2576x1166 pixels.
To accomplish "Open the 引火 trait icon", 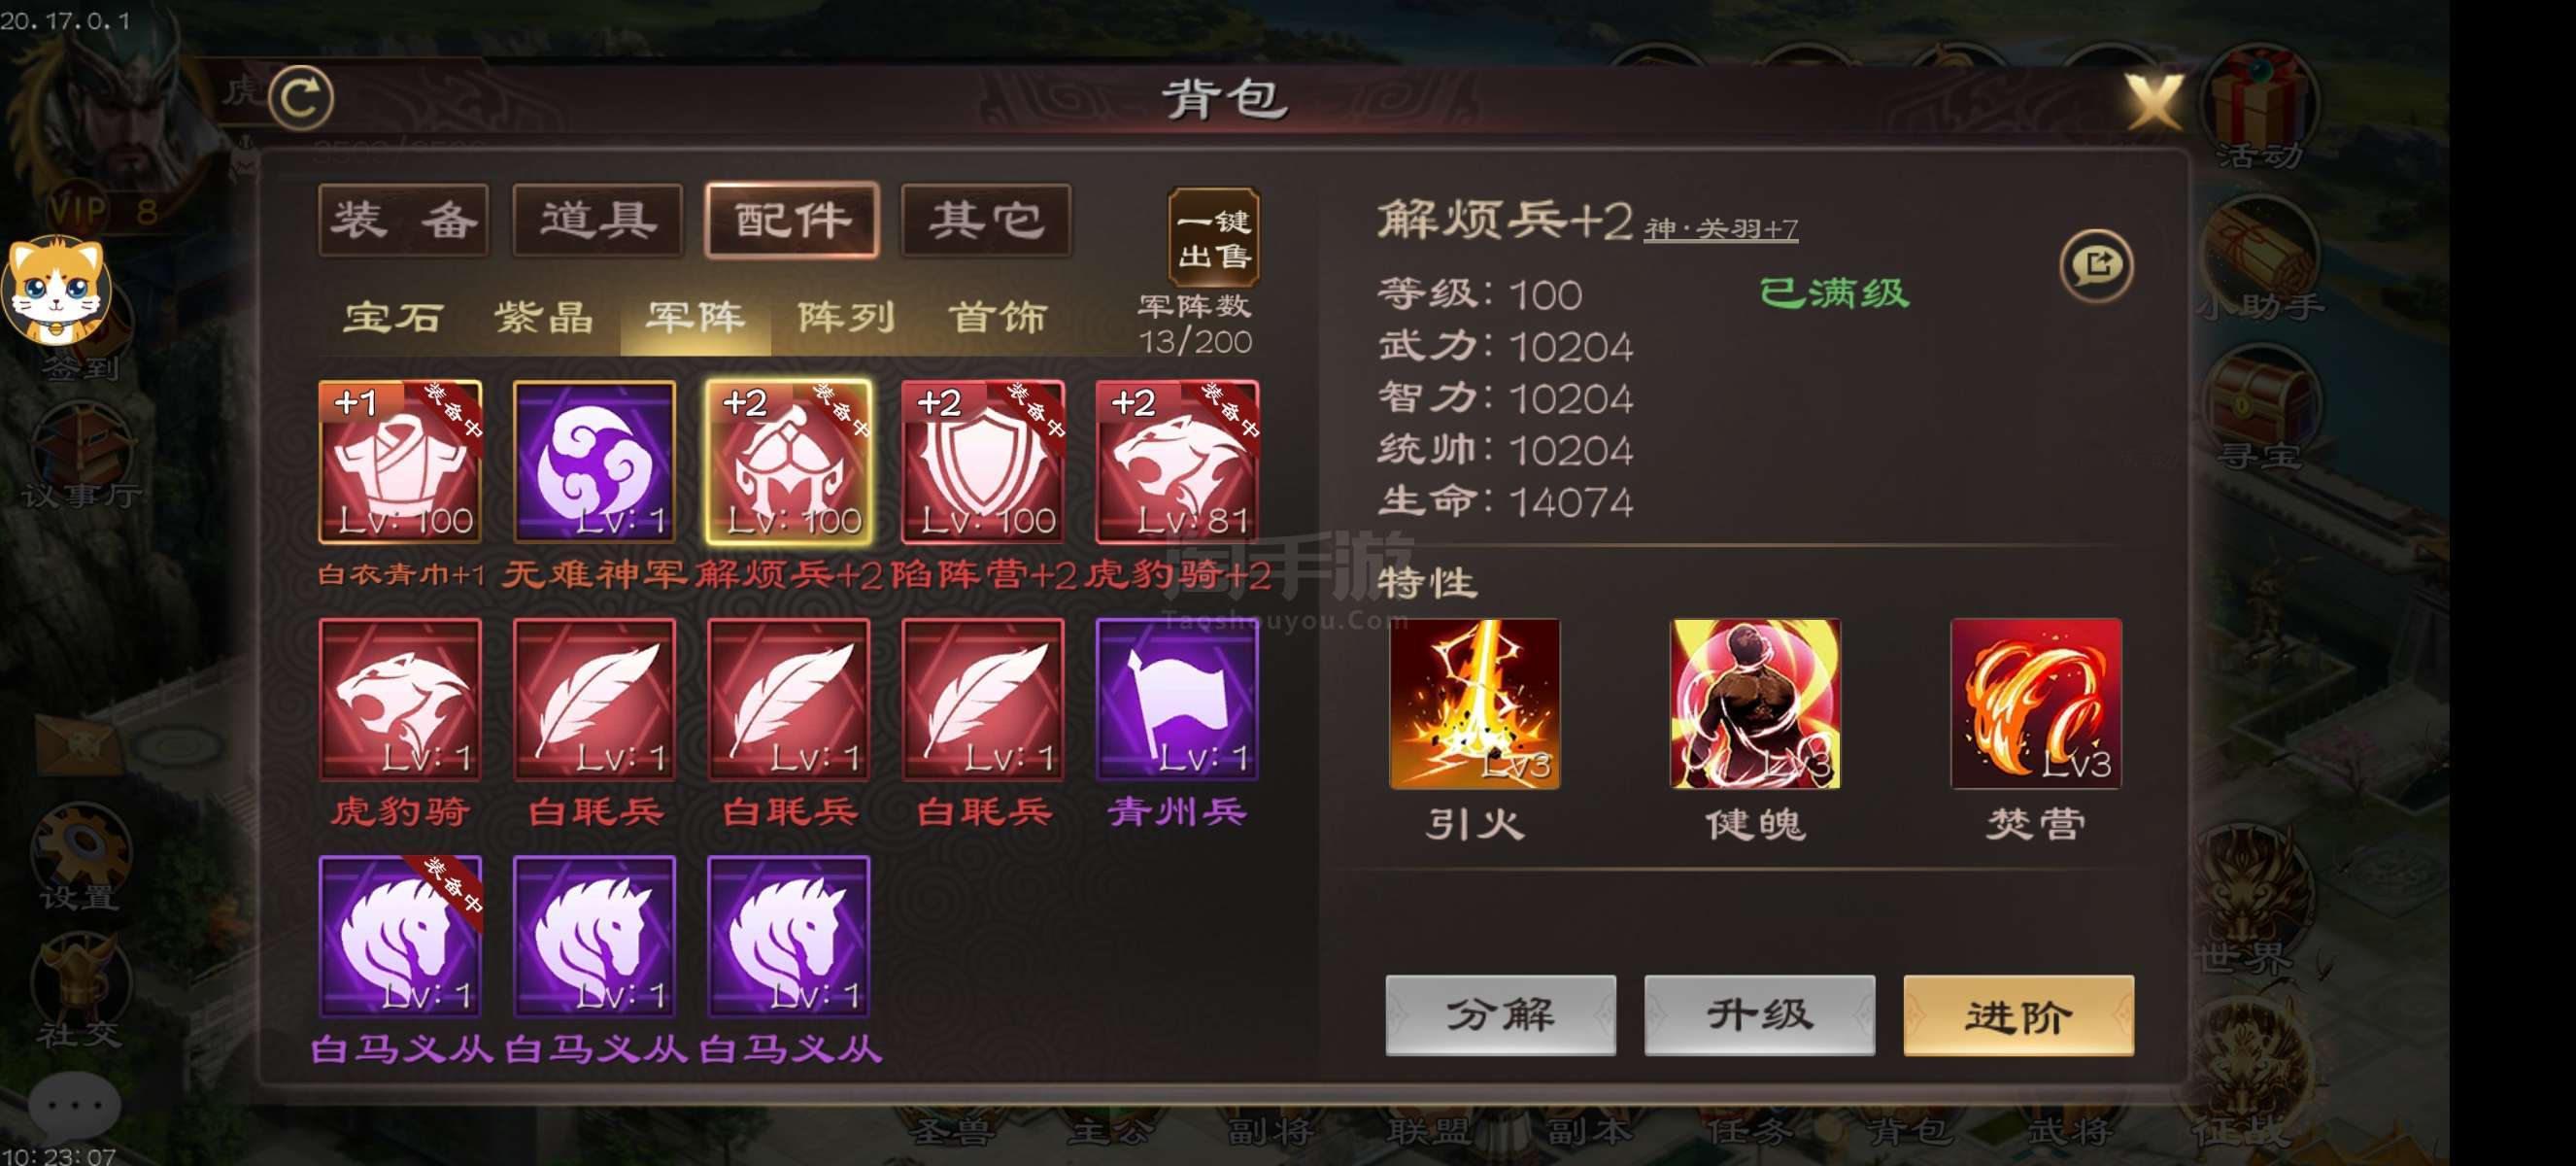I will 1474,704.
